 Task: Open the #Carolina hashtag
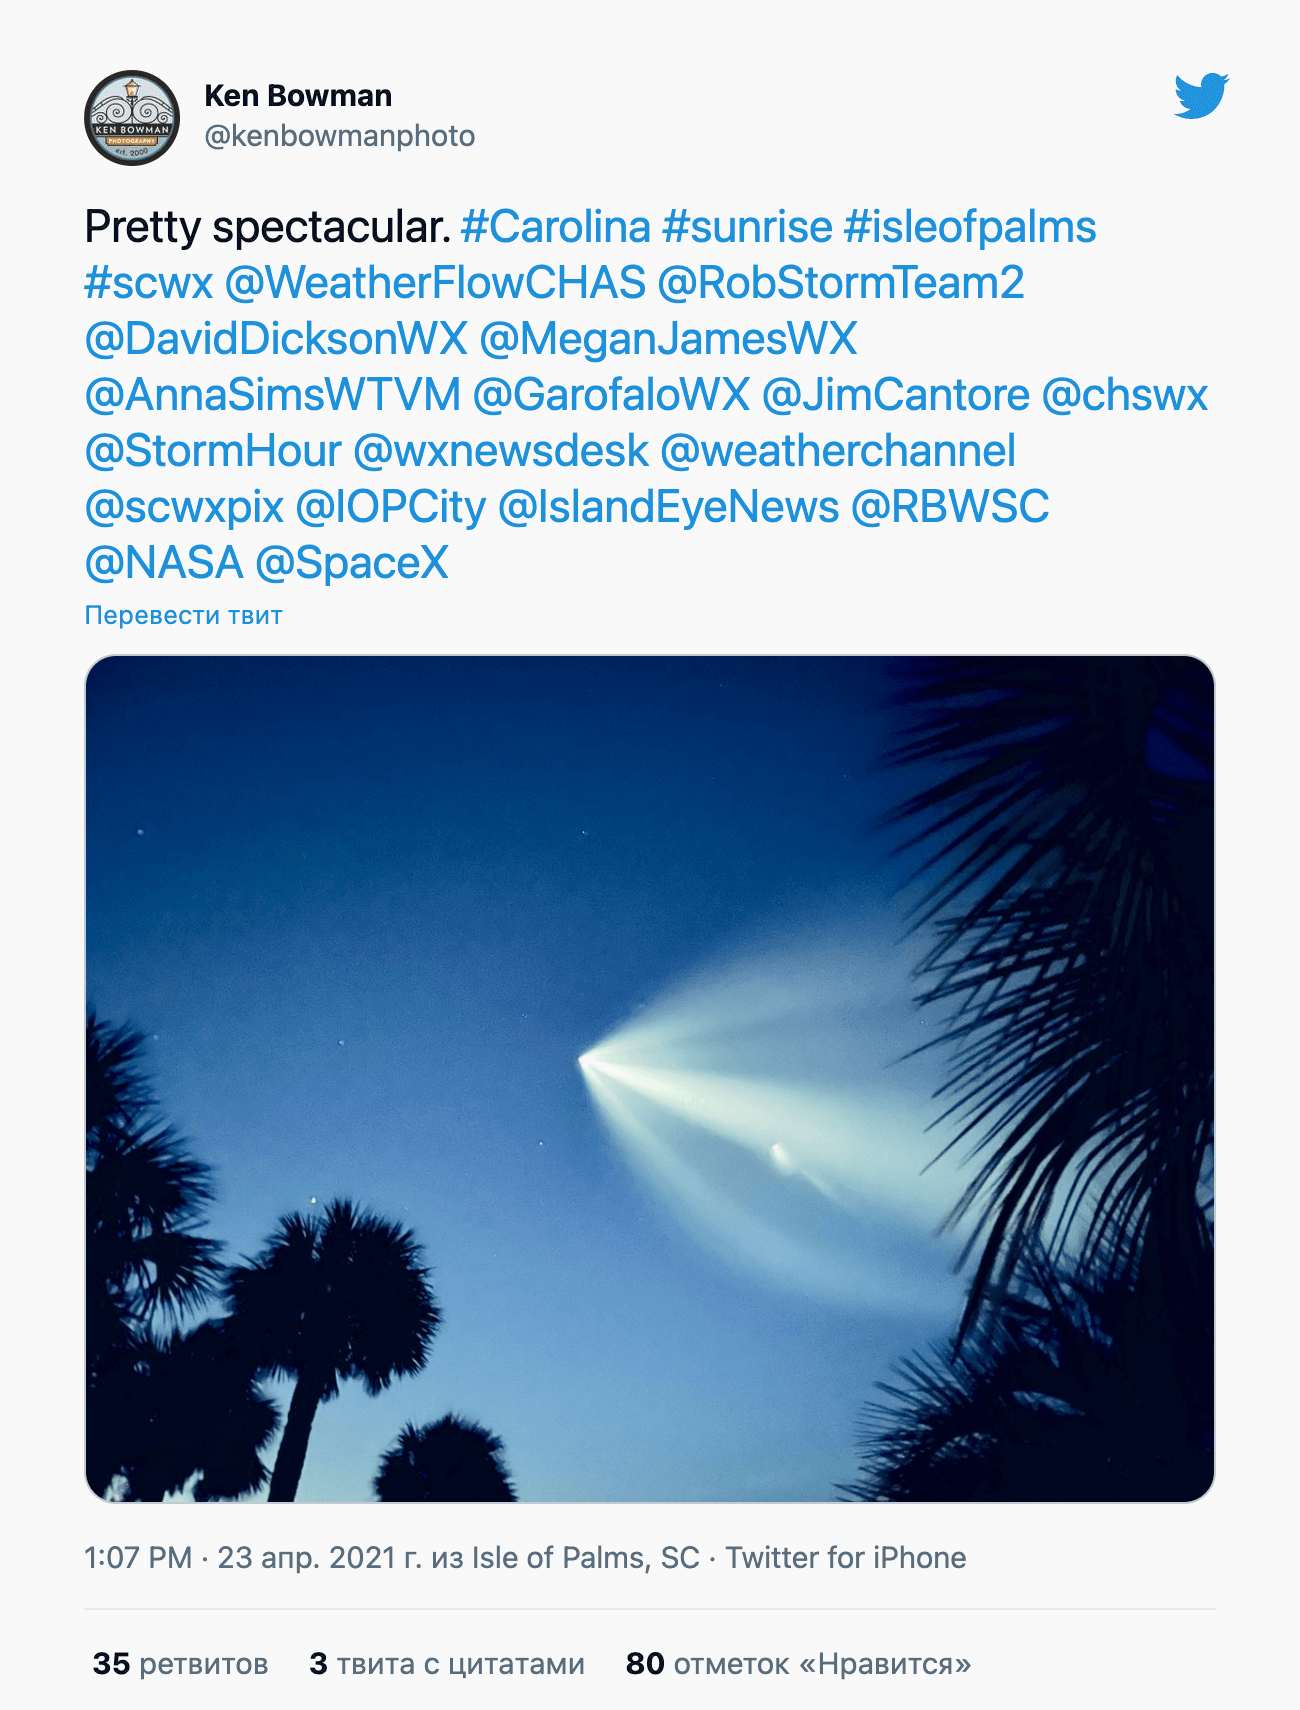point(556,227)
